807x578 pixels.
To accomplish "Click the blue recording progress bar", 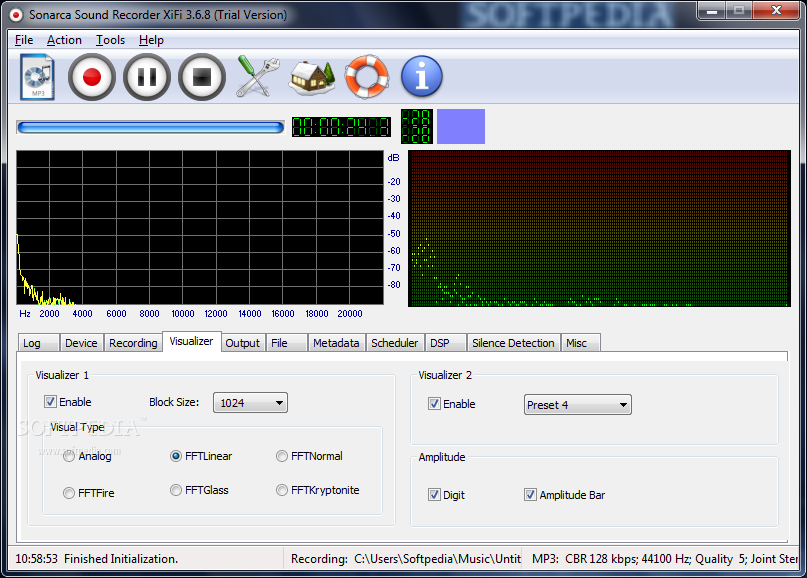I will pyautogui.click(x=150, y=127).
